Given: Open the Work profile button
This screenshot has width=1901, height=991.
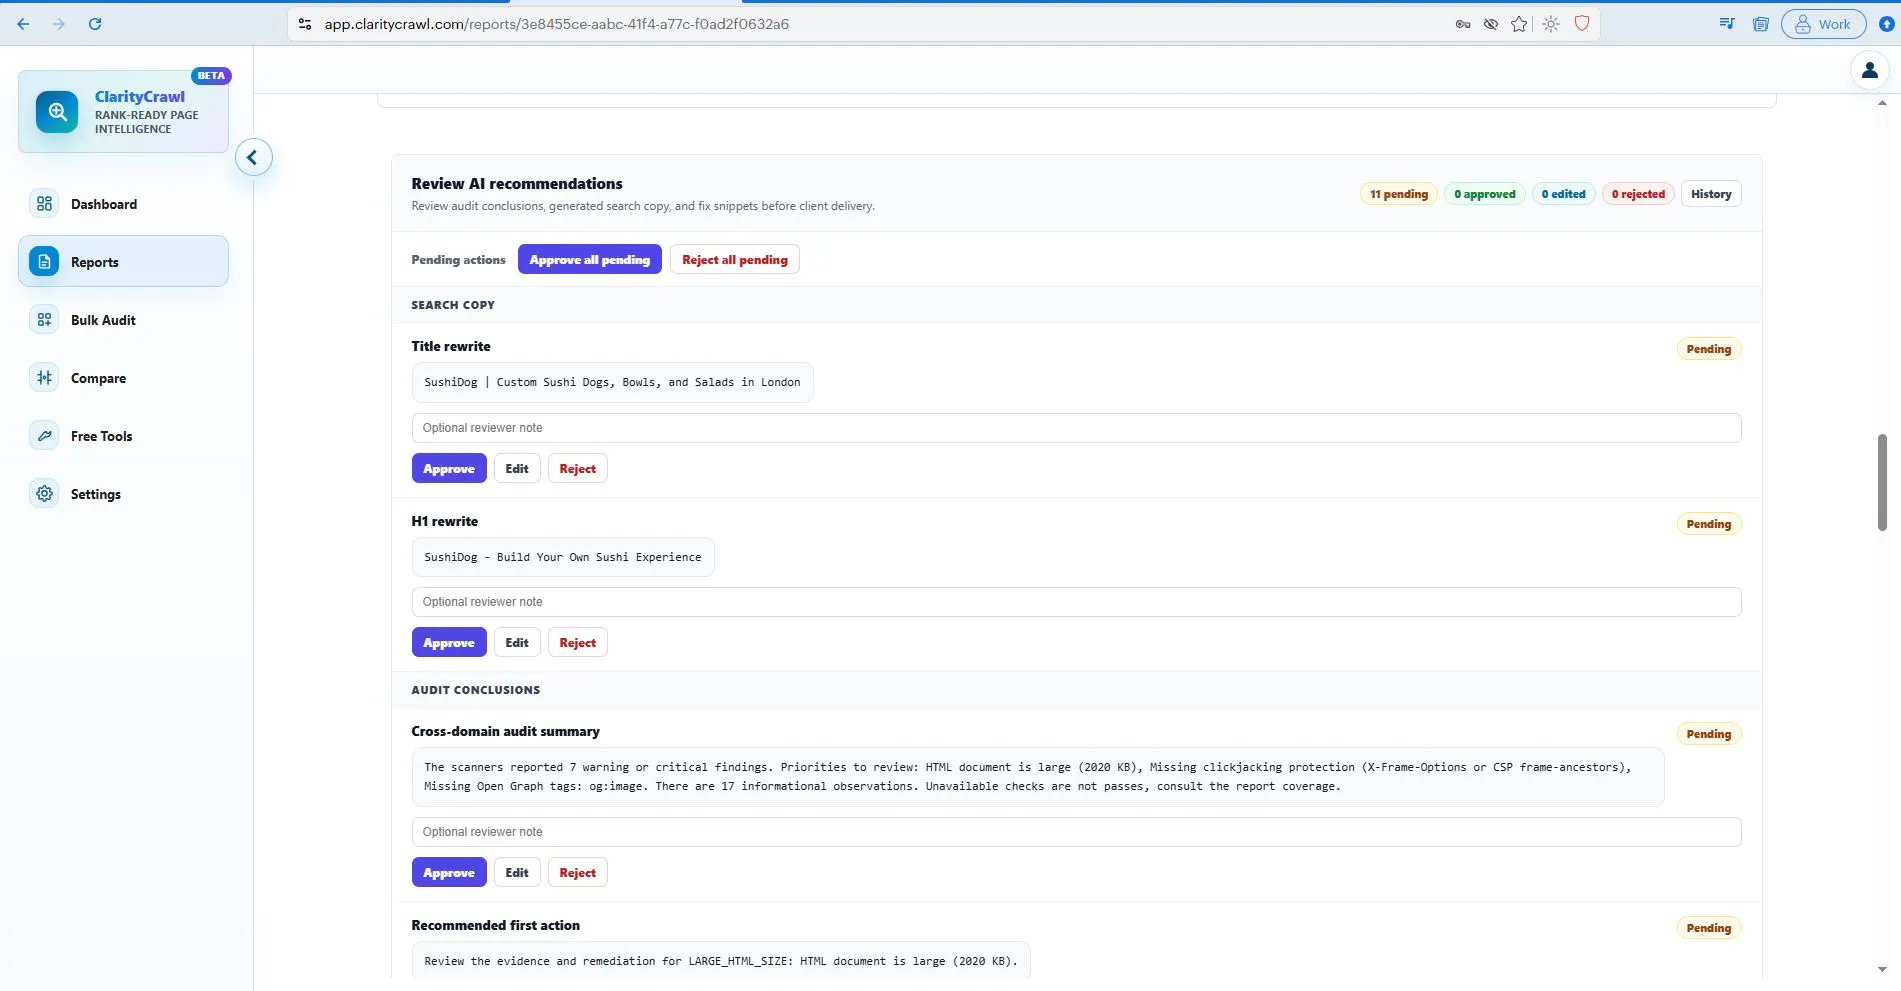Looking at the screenshot, I should tap(1823, 24).
